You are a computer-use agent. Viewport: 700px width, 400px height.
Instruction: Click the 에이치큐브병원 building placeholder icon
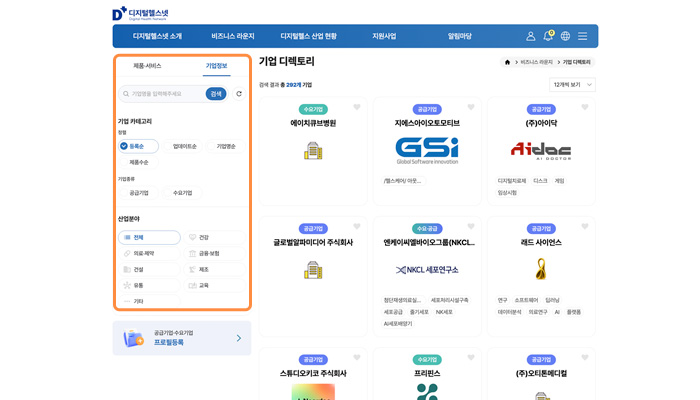(313, 151)
